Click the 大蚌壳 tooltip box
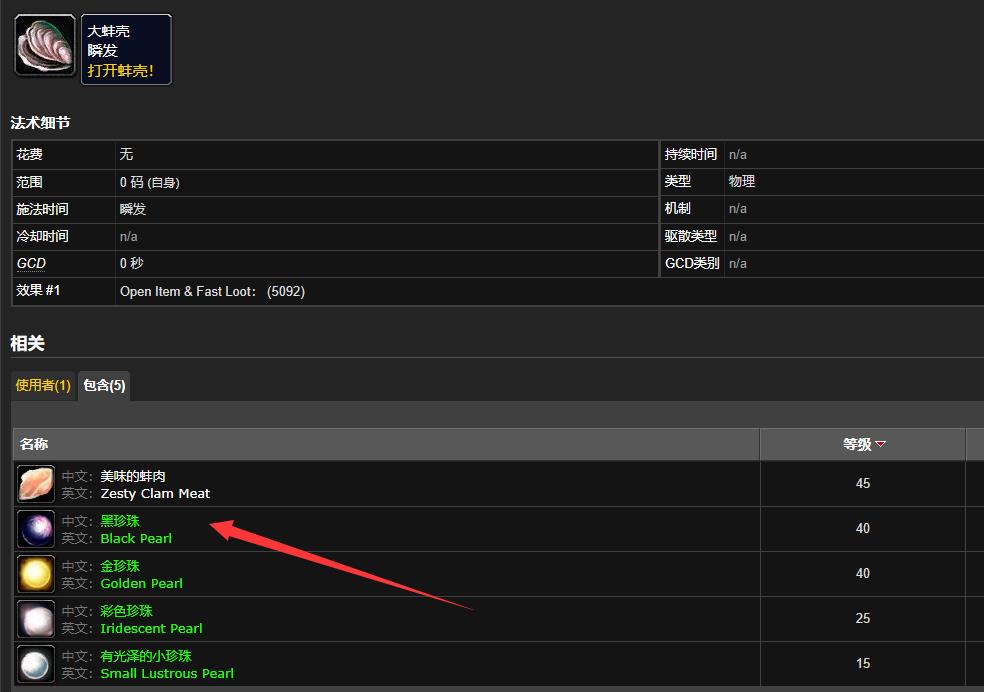The height and width of the screenshot is (692, 984). 126,50
